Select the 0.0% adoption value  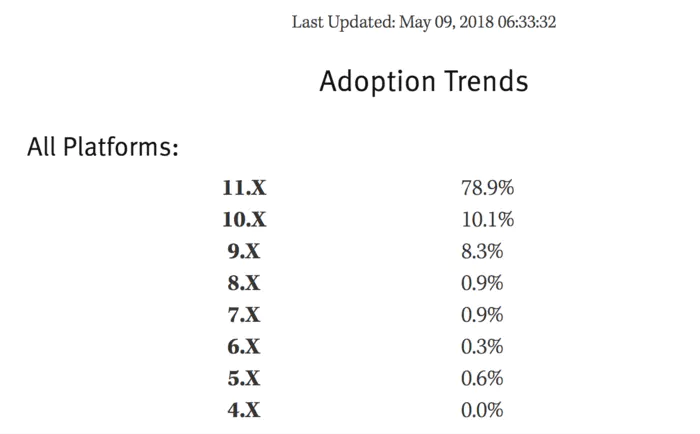[x=482, y=411]
